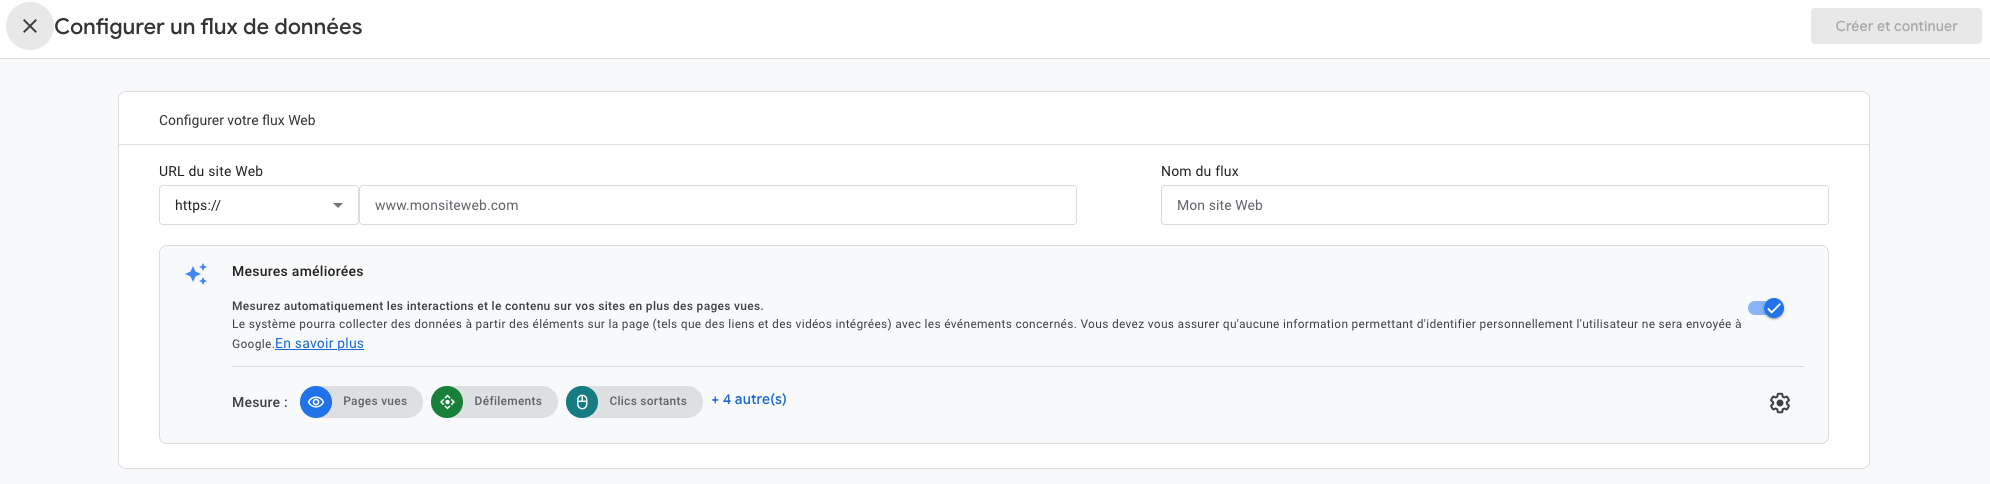Click the Créer et continuer button
The image size is (1990, 484).
[x=1895, y=26]
